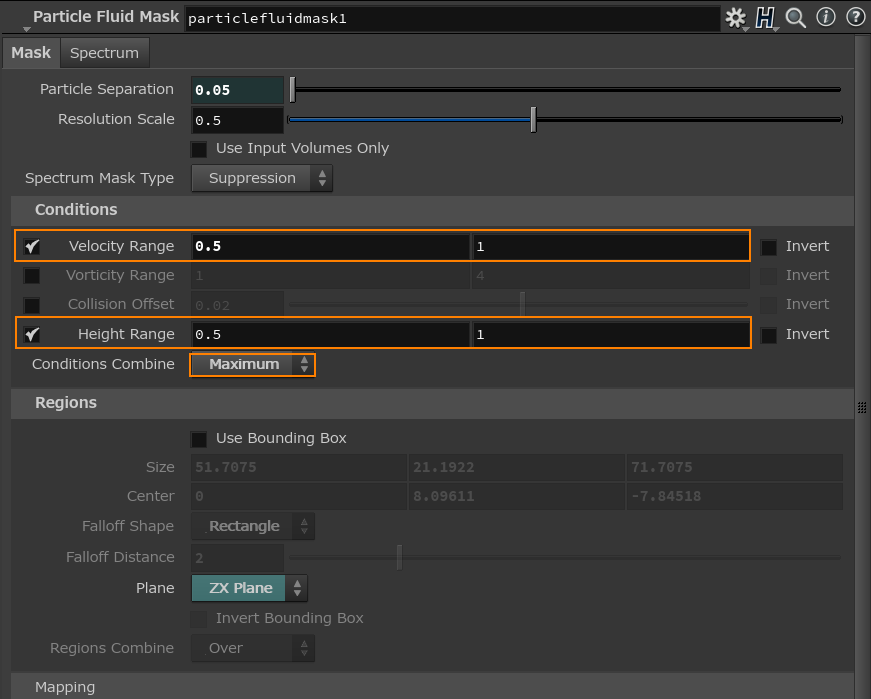Open the node info icon
Viewport: 871px width, 699px height.
pos(825,17)
